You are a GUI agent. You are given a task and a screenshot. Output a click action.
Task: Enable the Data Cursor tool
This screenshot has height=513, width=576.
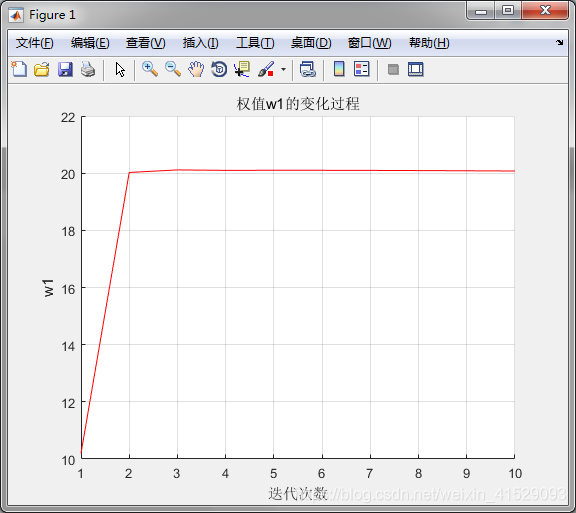(x=242, y=69)
